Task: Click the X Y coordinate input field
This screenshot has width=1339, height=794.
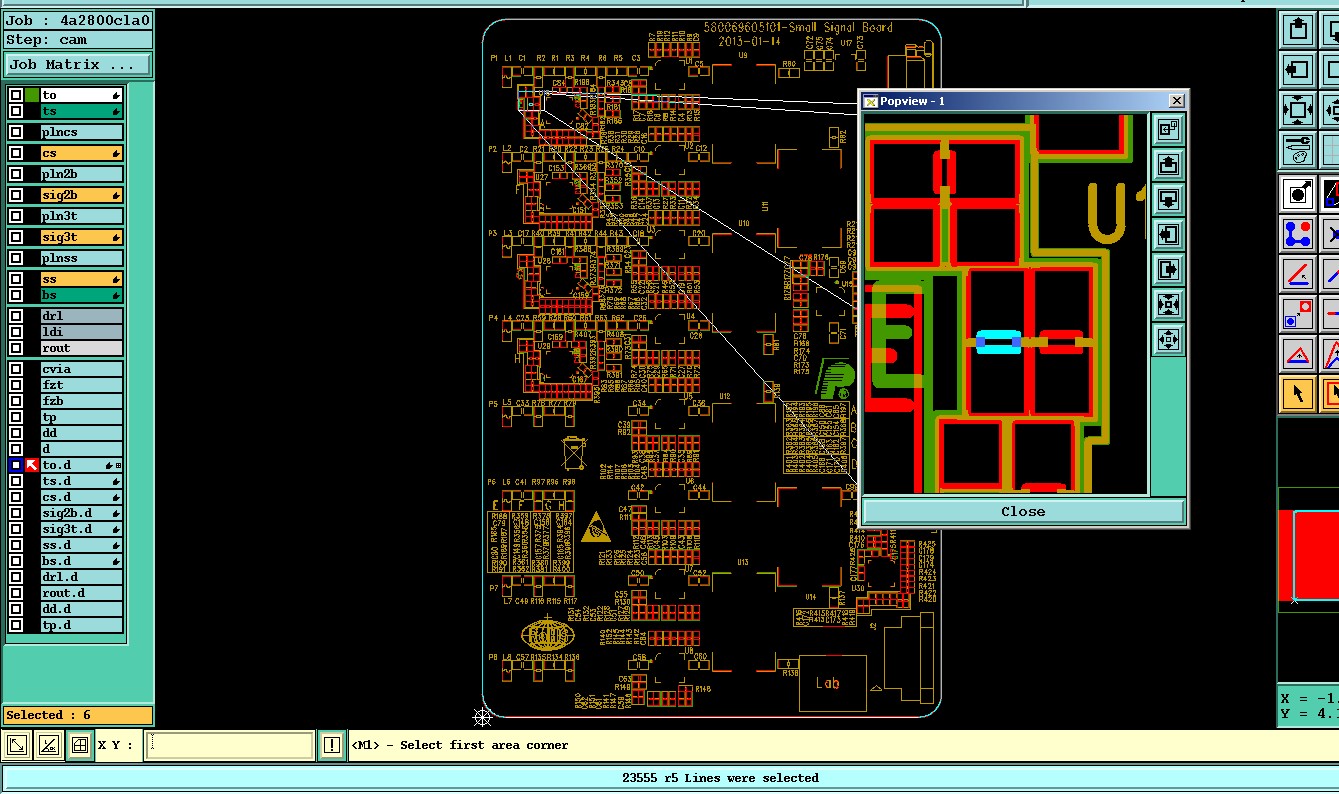Action: click(230, 745)
